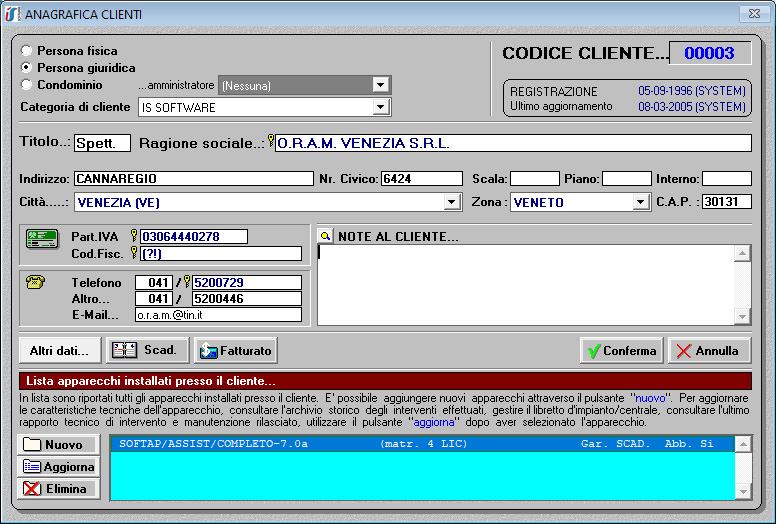Open the Fatturato invoicing button

pos(235,350)
